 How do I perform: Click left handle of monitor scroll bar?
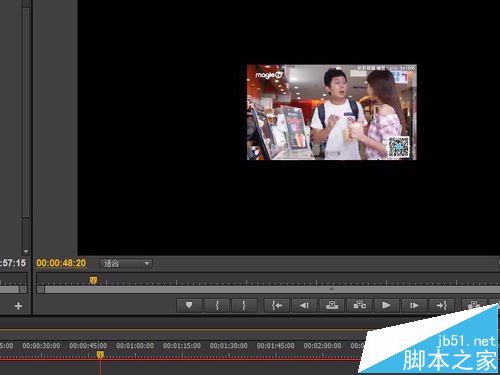(40, 289)
